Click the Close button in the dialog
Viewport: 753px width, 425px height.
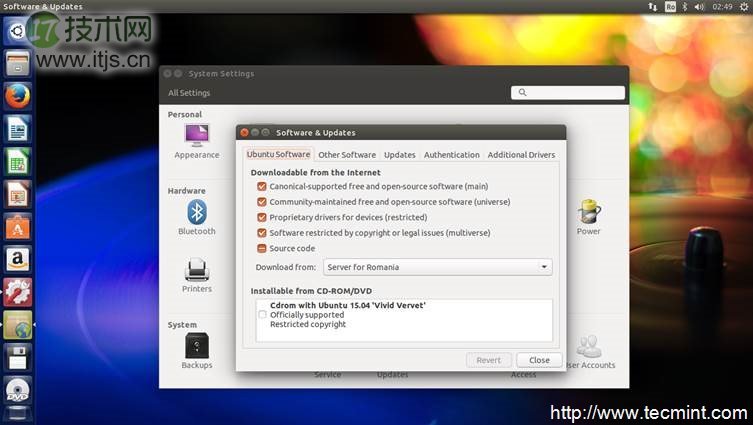point(539,360)
